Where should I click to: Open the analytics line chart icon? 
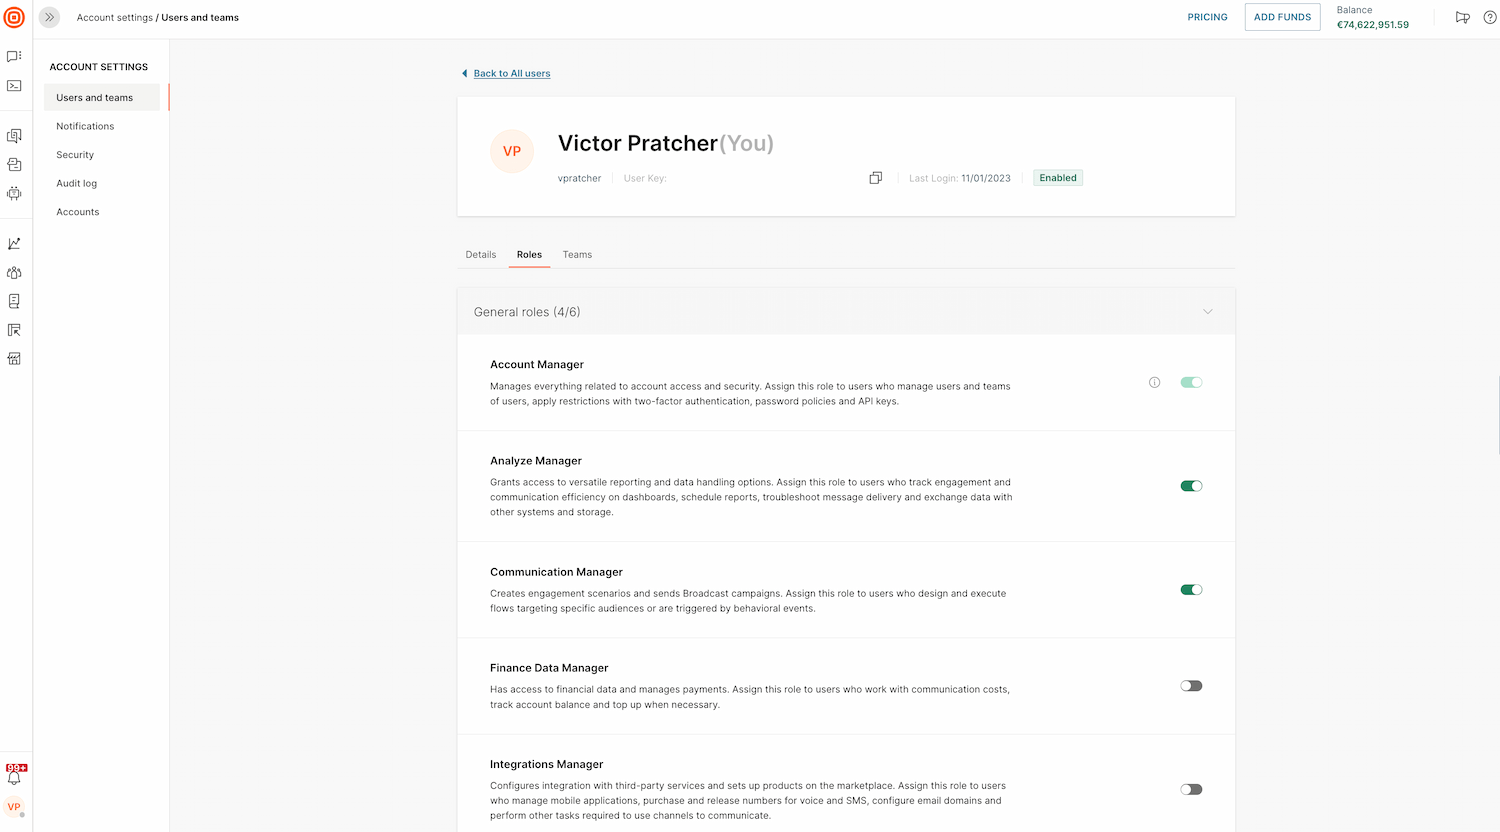click(14, 244)
